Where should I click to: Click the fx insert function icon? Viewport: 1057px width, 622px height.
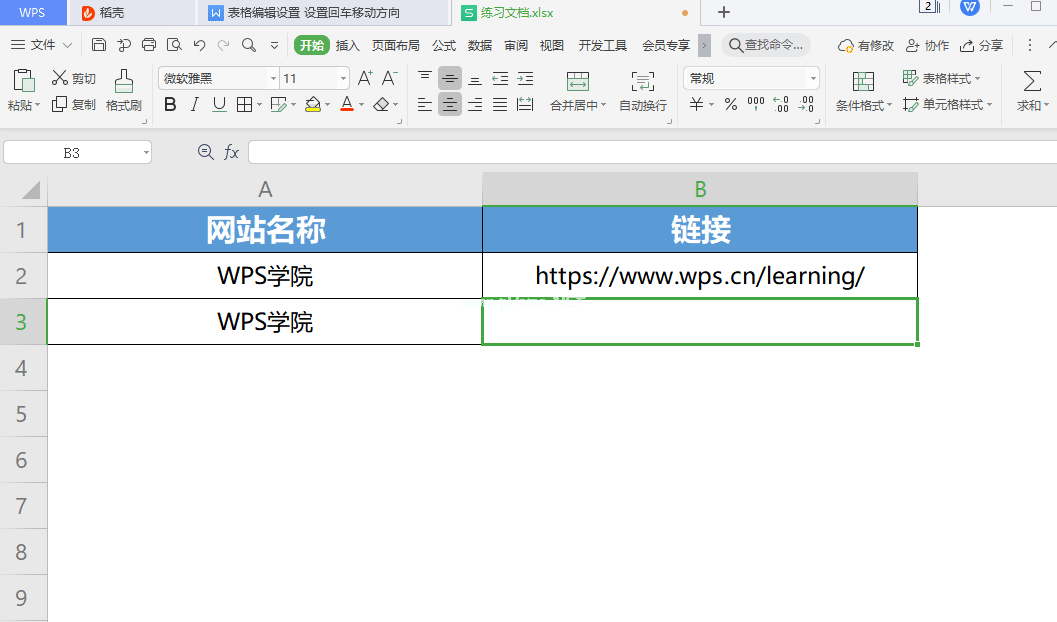tap(231, 152)
